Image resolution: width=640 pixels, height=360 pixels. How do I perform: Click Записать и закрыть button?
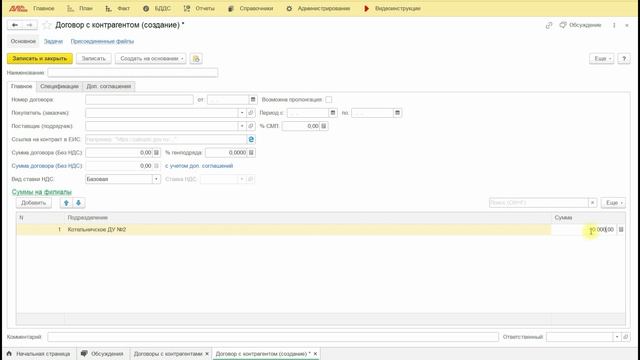click(40, 59)
